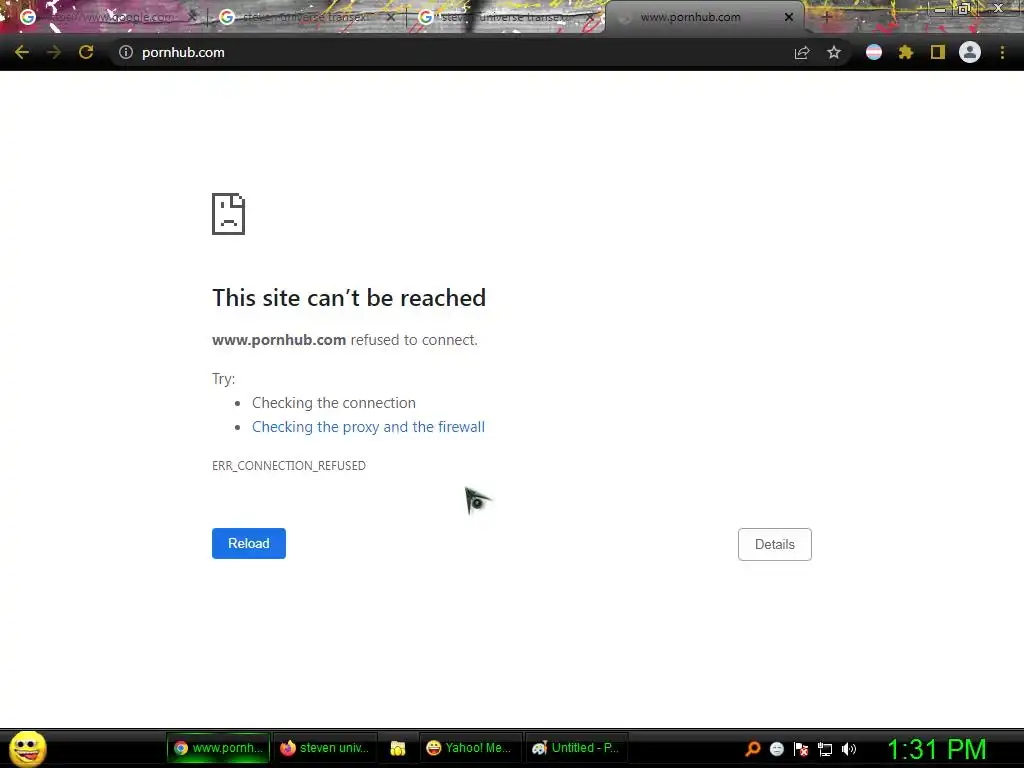1024x768 pixels.
Task: Open the folder icon on taskbar
Action: 398,748
